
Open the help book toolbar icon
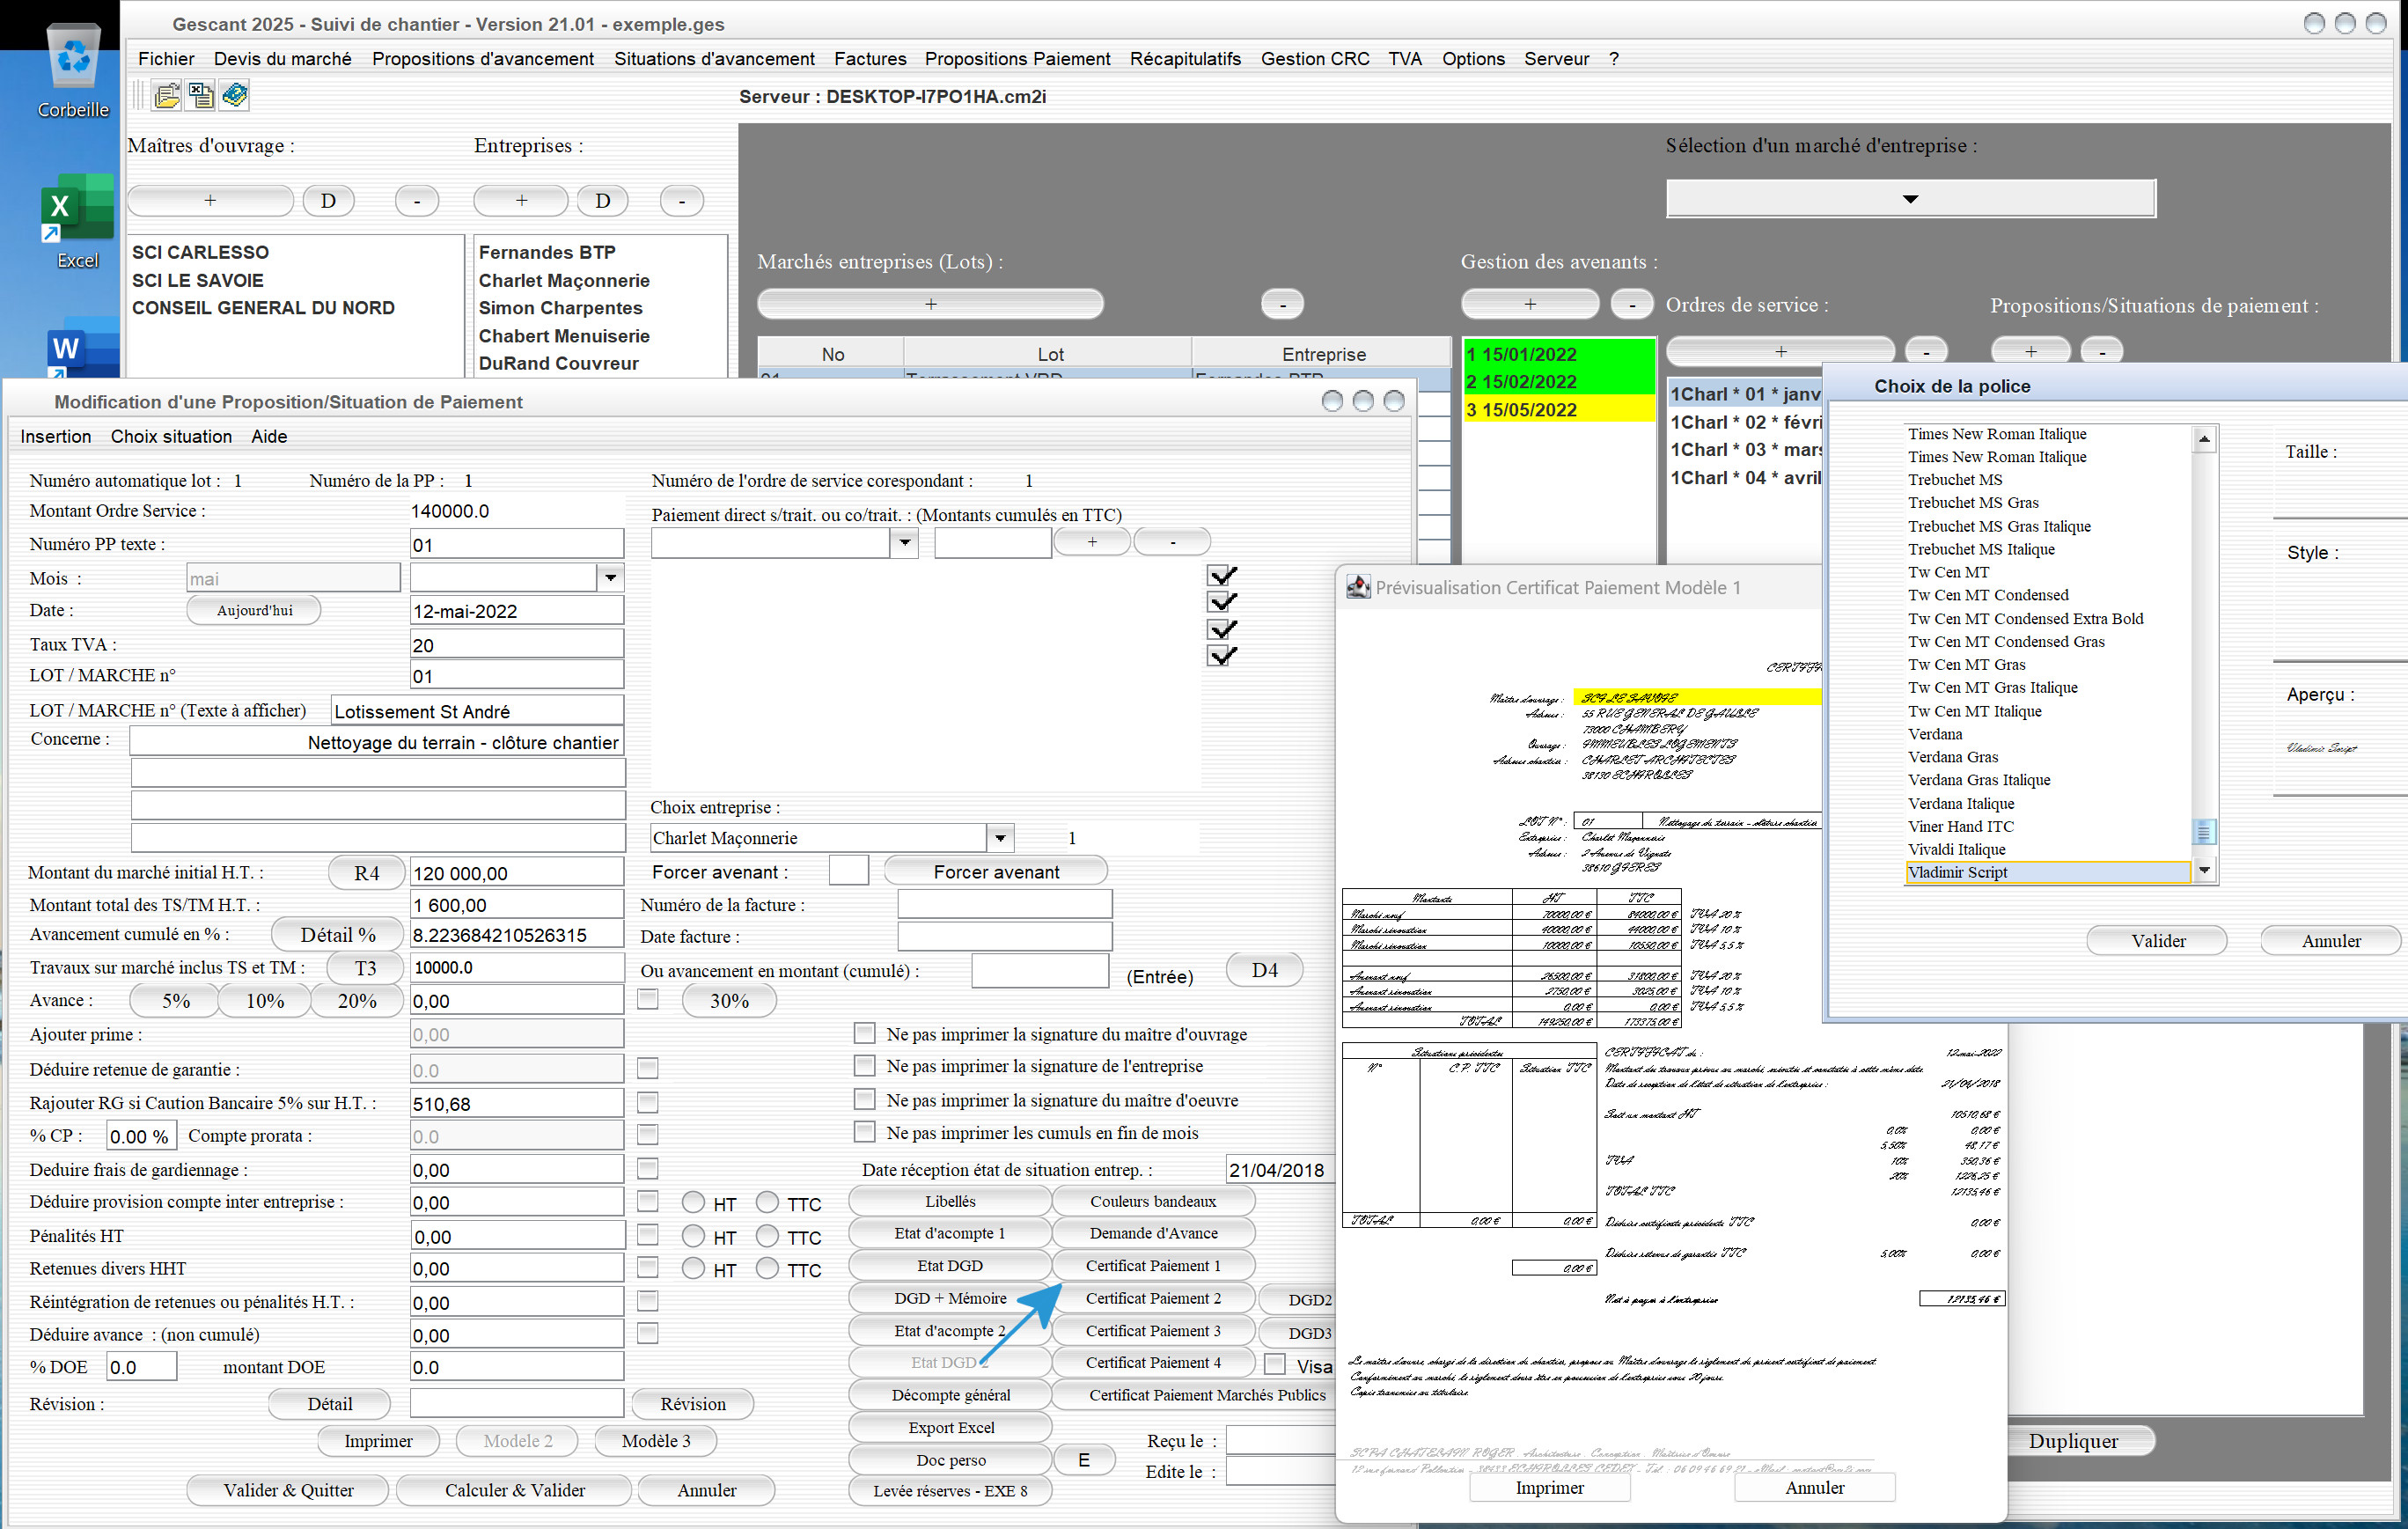pos(235,96)
